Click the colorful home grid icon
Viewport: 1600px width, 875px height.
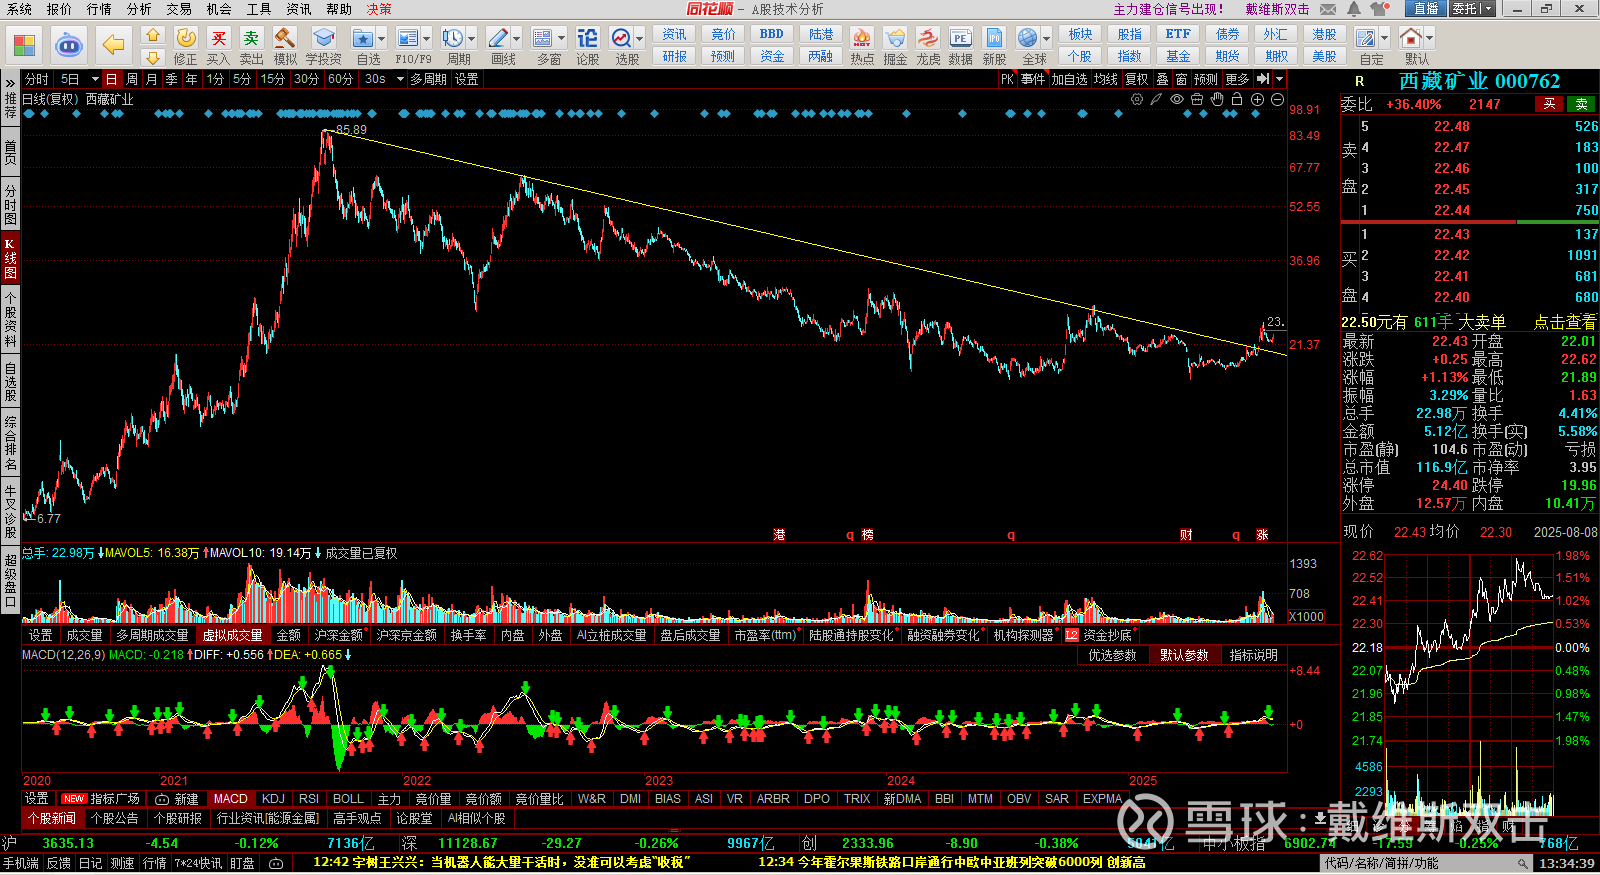[24, 46]
